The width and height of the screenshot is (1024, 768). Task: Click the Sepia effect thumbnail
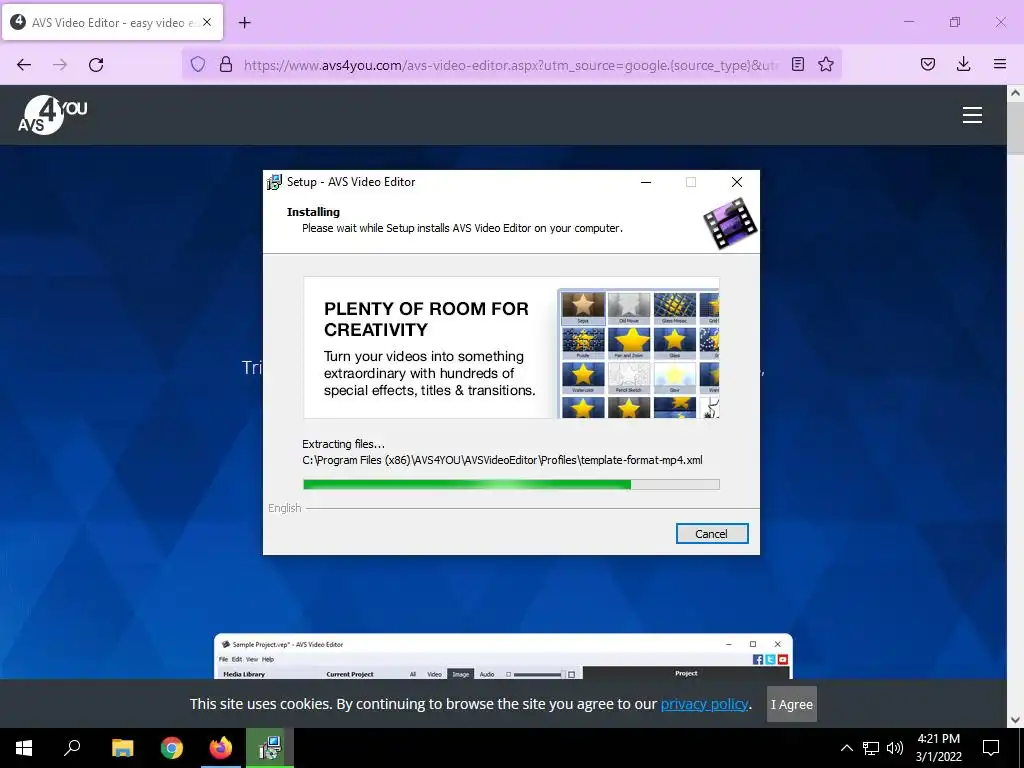(583, 308)
